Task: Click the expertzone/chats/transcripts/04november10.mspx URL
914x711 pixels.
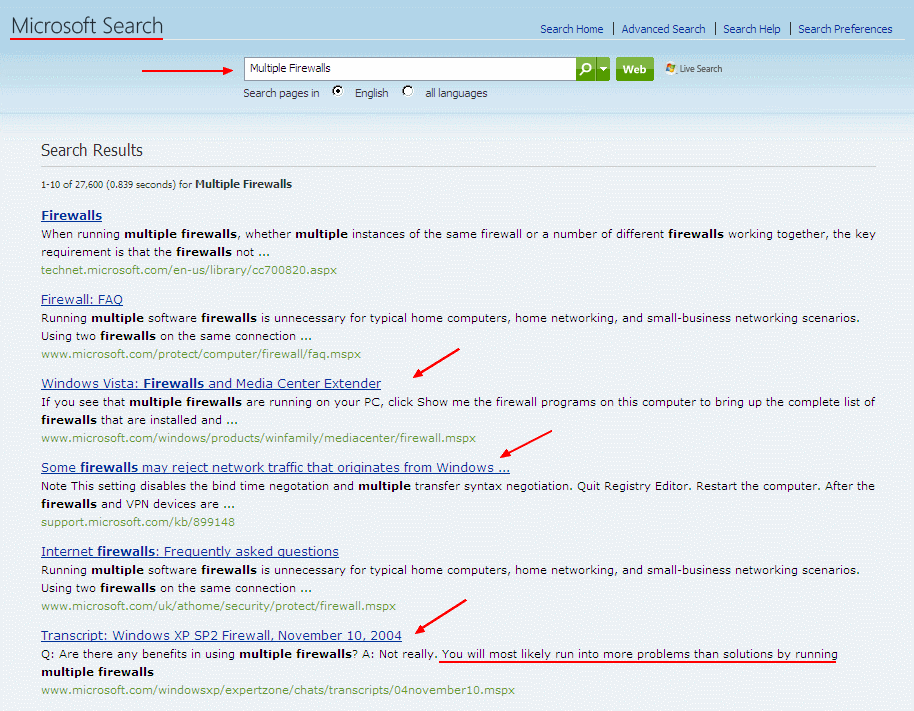Action: click(278, 690)
